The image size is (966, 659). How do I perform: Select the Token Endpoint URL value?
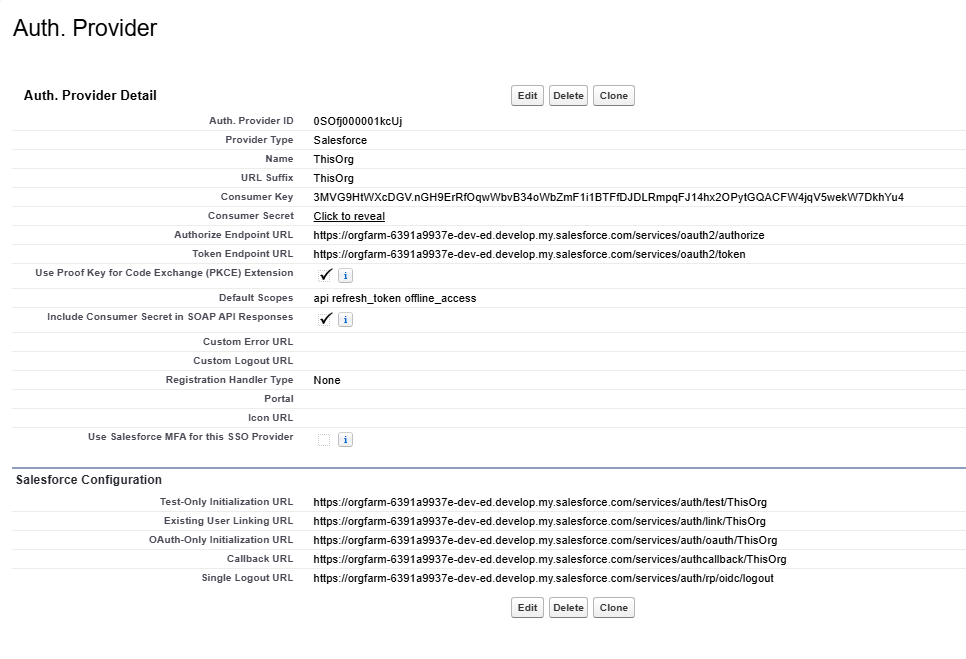pyautogui.click(x=529, y=254)
